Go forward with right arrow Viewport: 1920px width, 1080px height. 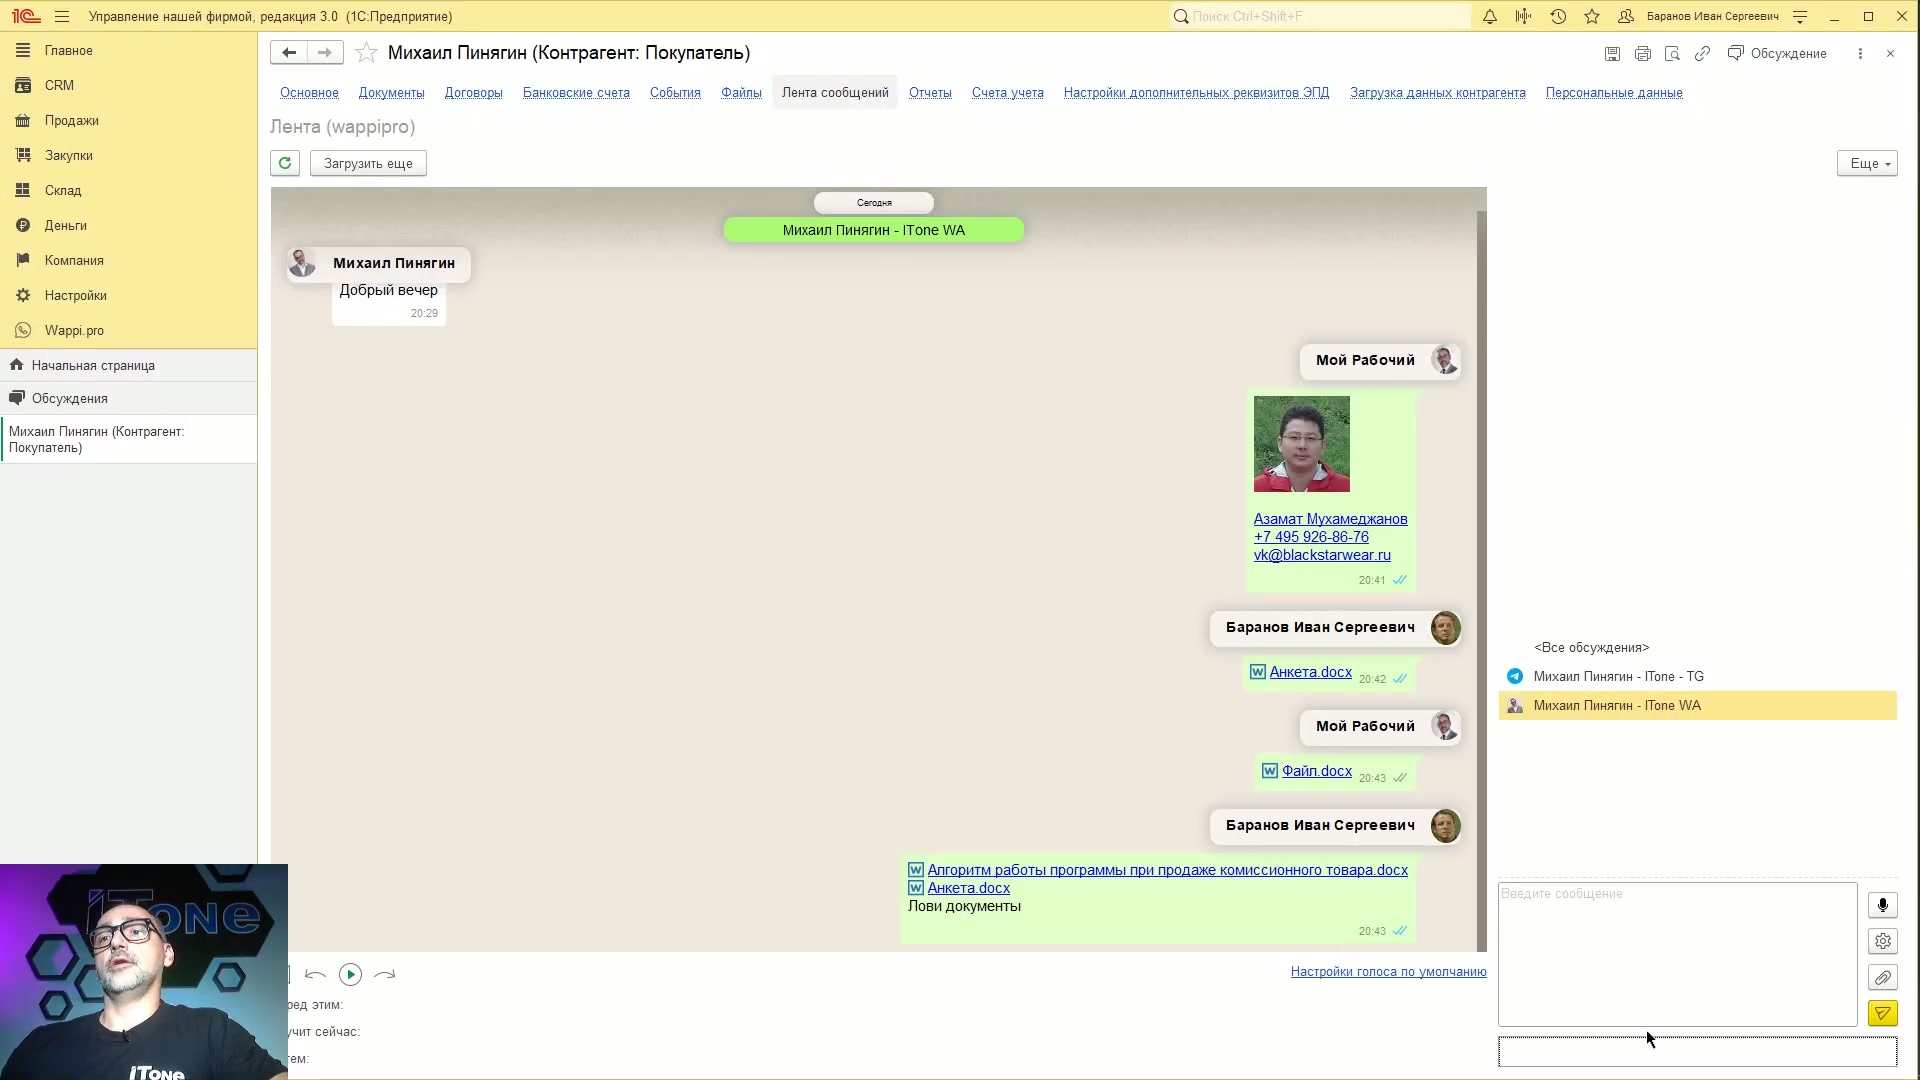pos(325,52)
